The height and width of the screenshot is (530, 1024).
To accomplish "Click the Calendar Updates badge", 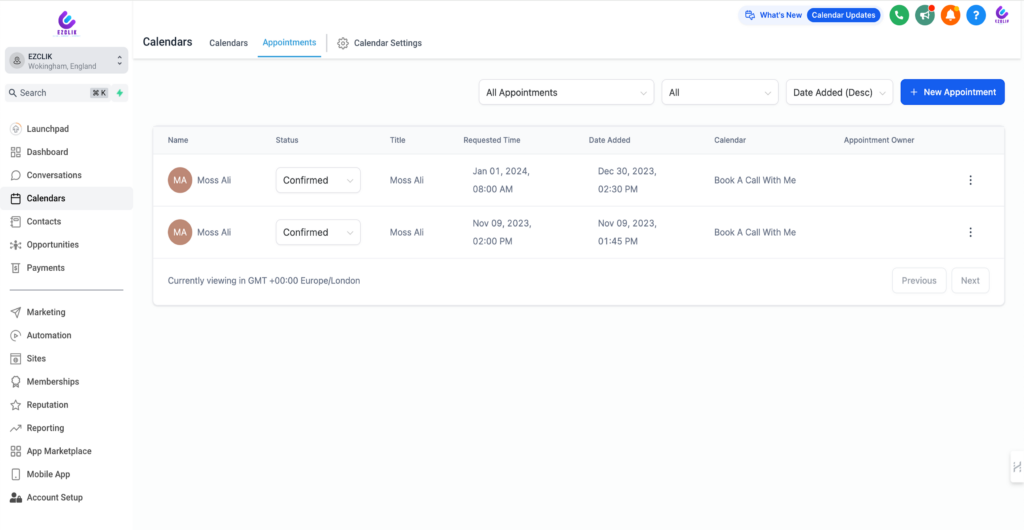I will (x=843, y=15).
